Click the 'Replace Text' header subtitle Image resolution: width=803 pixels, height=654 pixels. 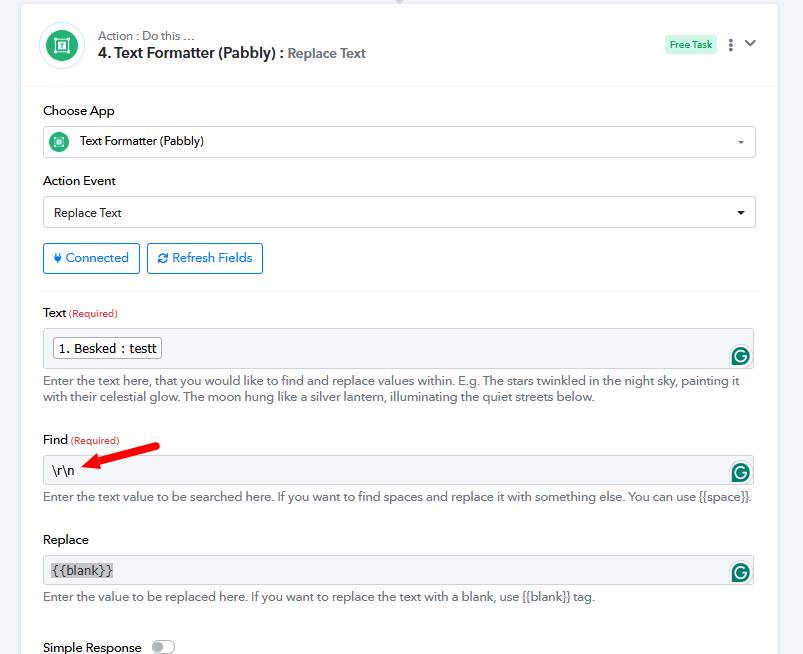326,53
